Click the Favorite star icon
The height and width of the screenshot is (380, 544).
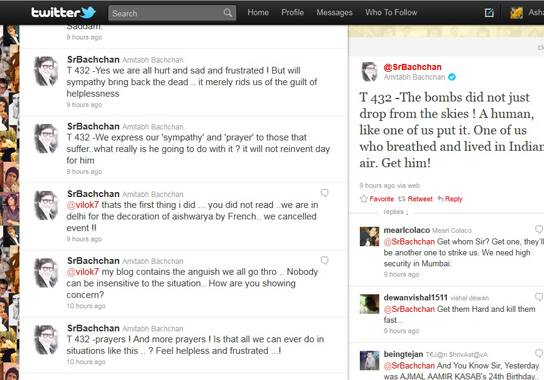pyautogui.click(x=363, y=199)
